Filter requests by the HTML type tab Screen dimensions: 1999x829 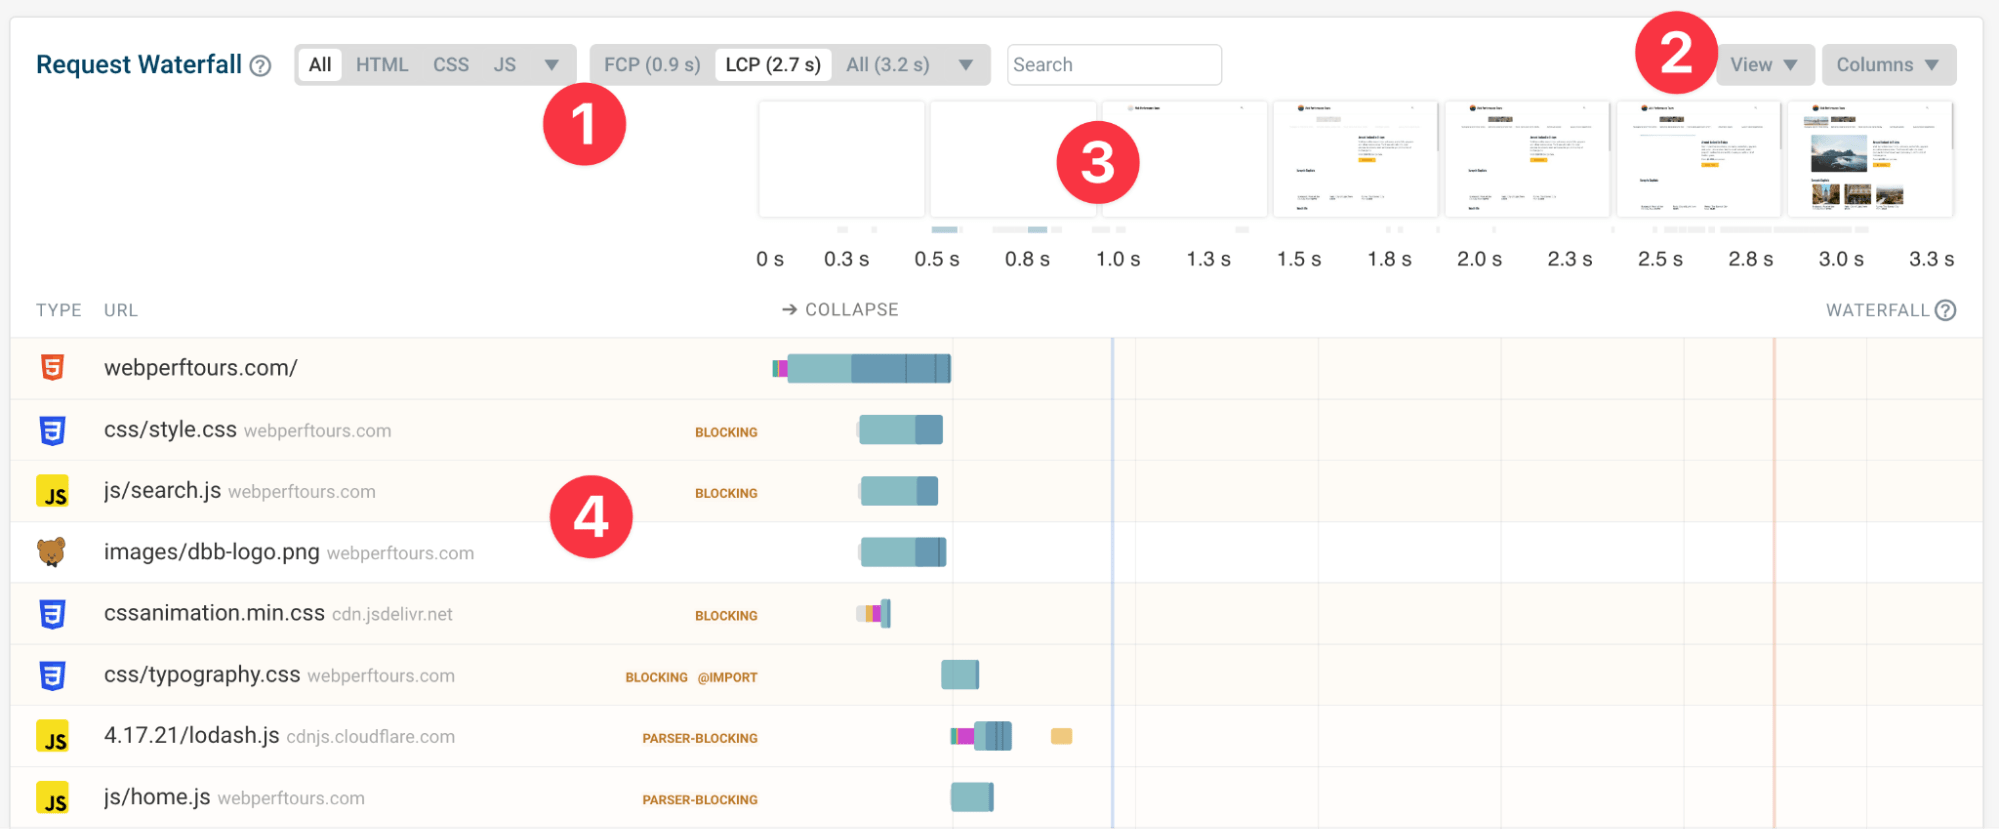(382, 65)
